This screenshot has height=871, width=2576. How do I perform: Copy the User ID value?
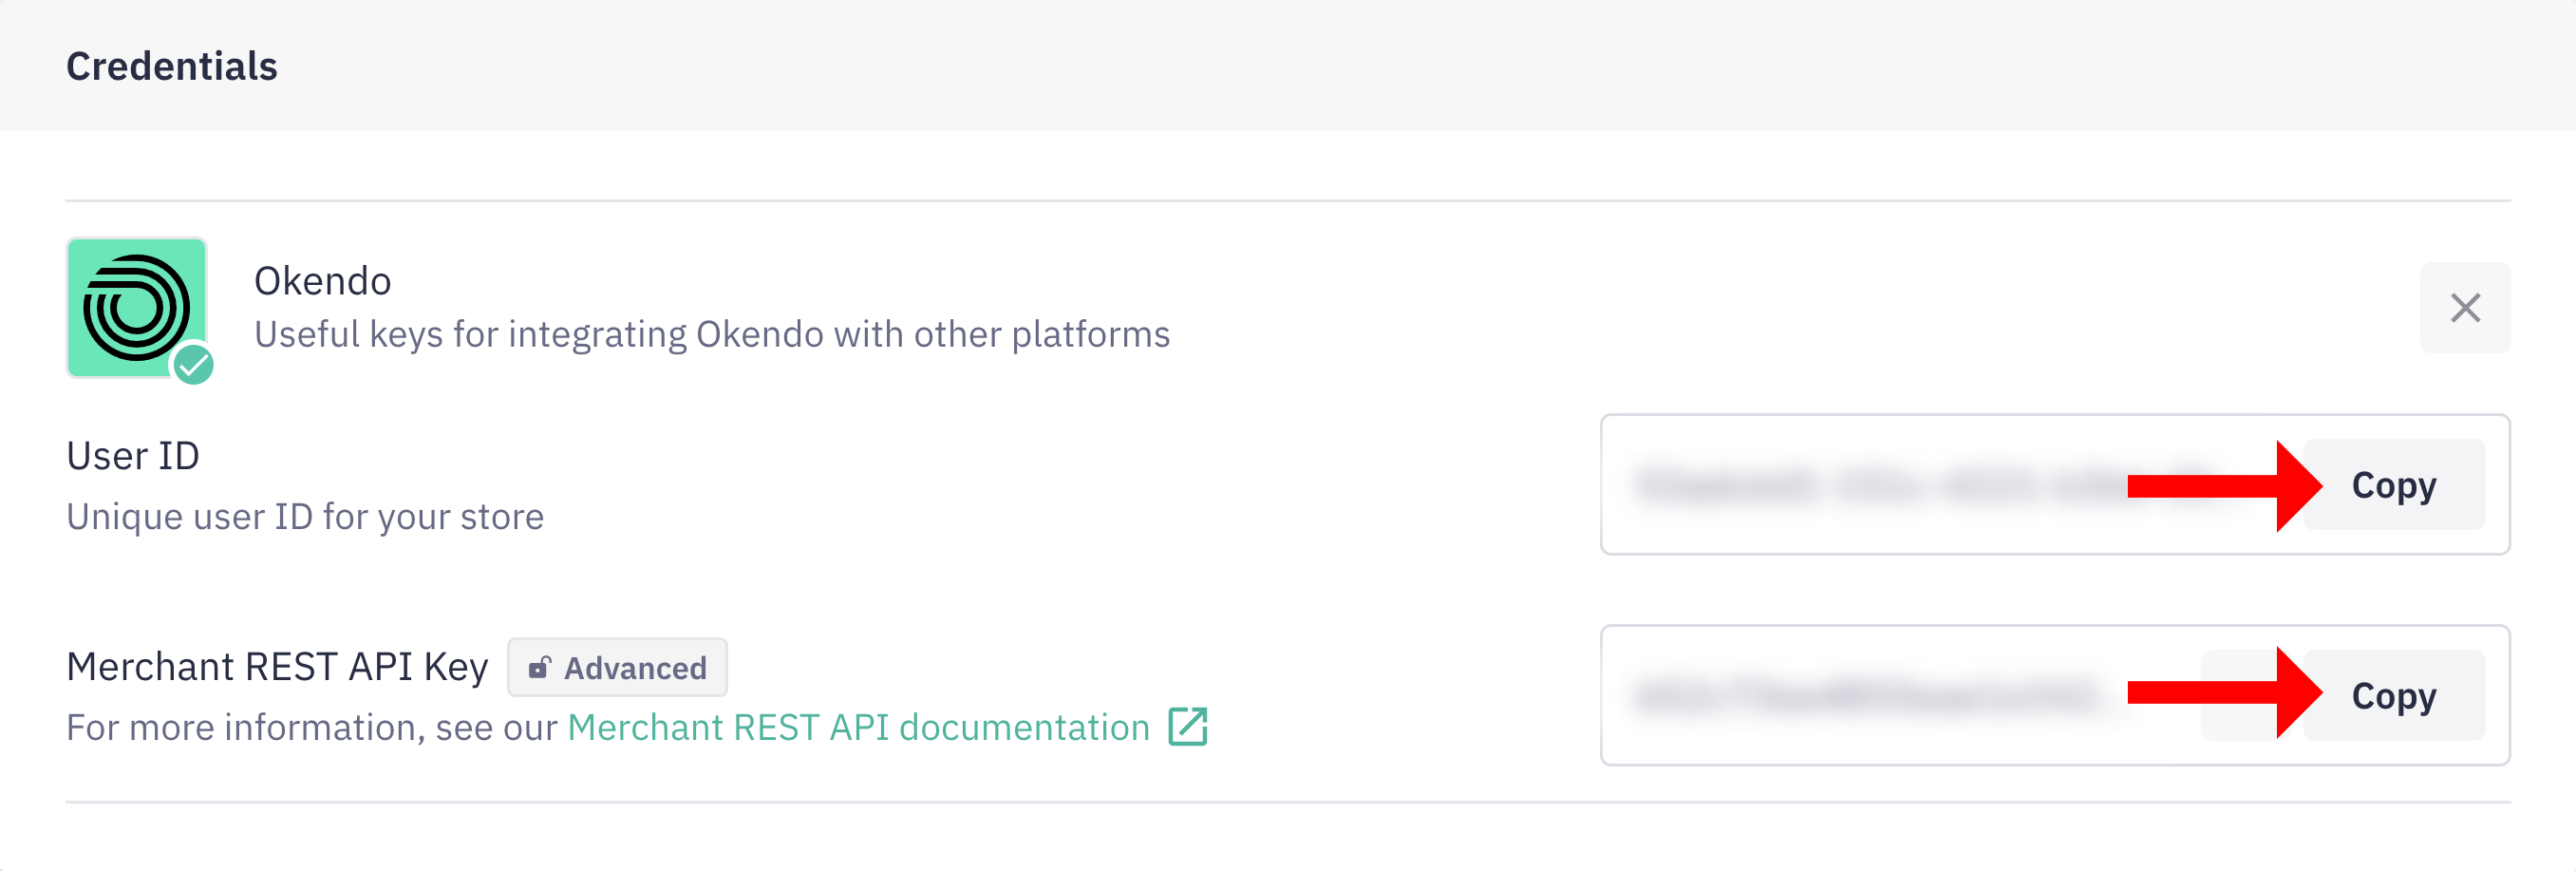(2394, 485)
